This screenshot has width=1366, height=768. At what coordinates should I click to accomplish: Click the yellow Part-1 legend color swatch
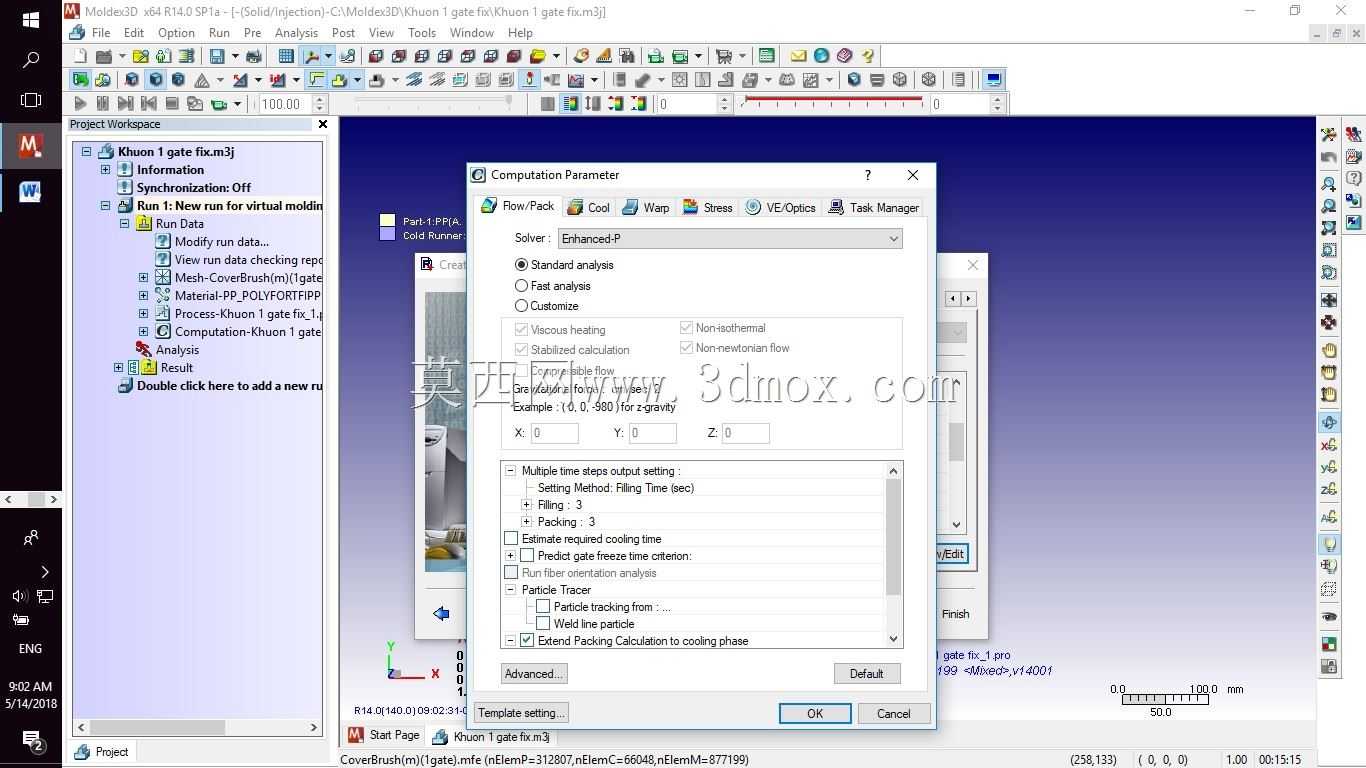pos(387,221)
